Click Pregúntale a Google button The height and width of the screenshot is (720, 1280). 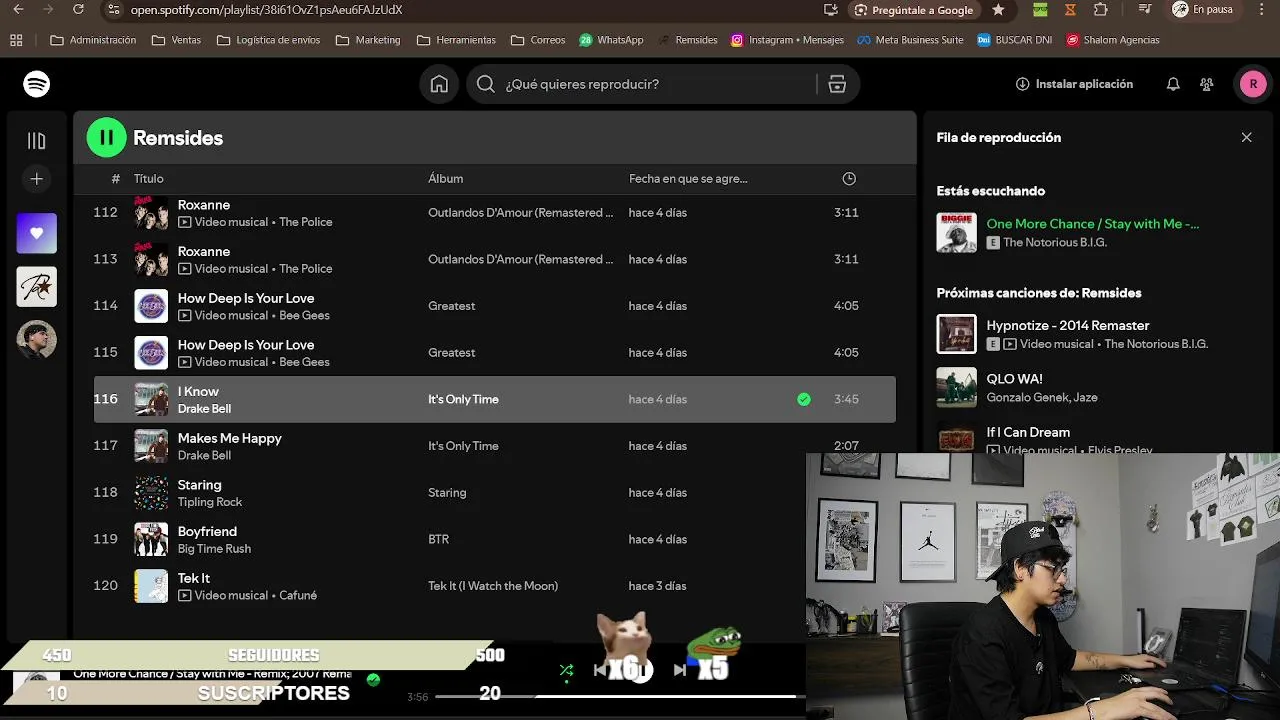pos(914,10)
